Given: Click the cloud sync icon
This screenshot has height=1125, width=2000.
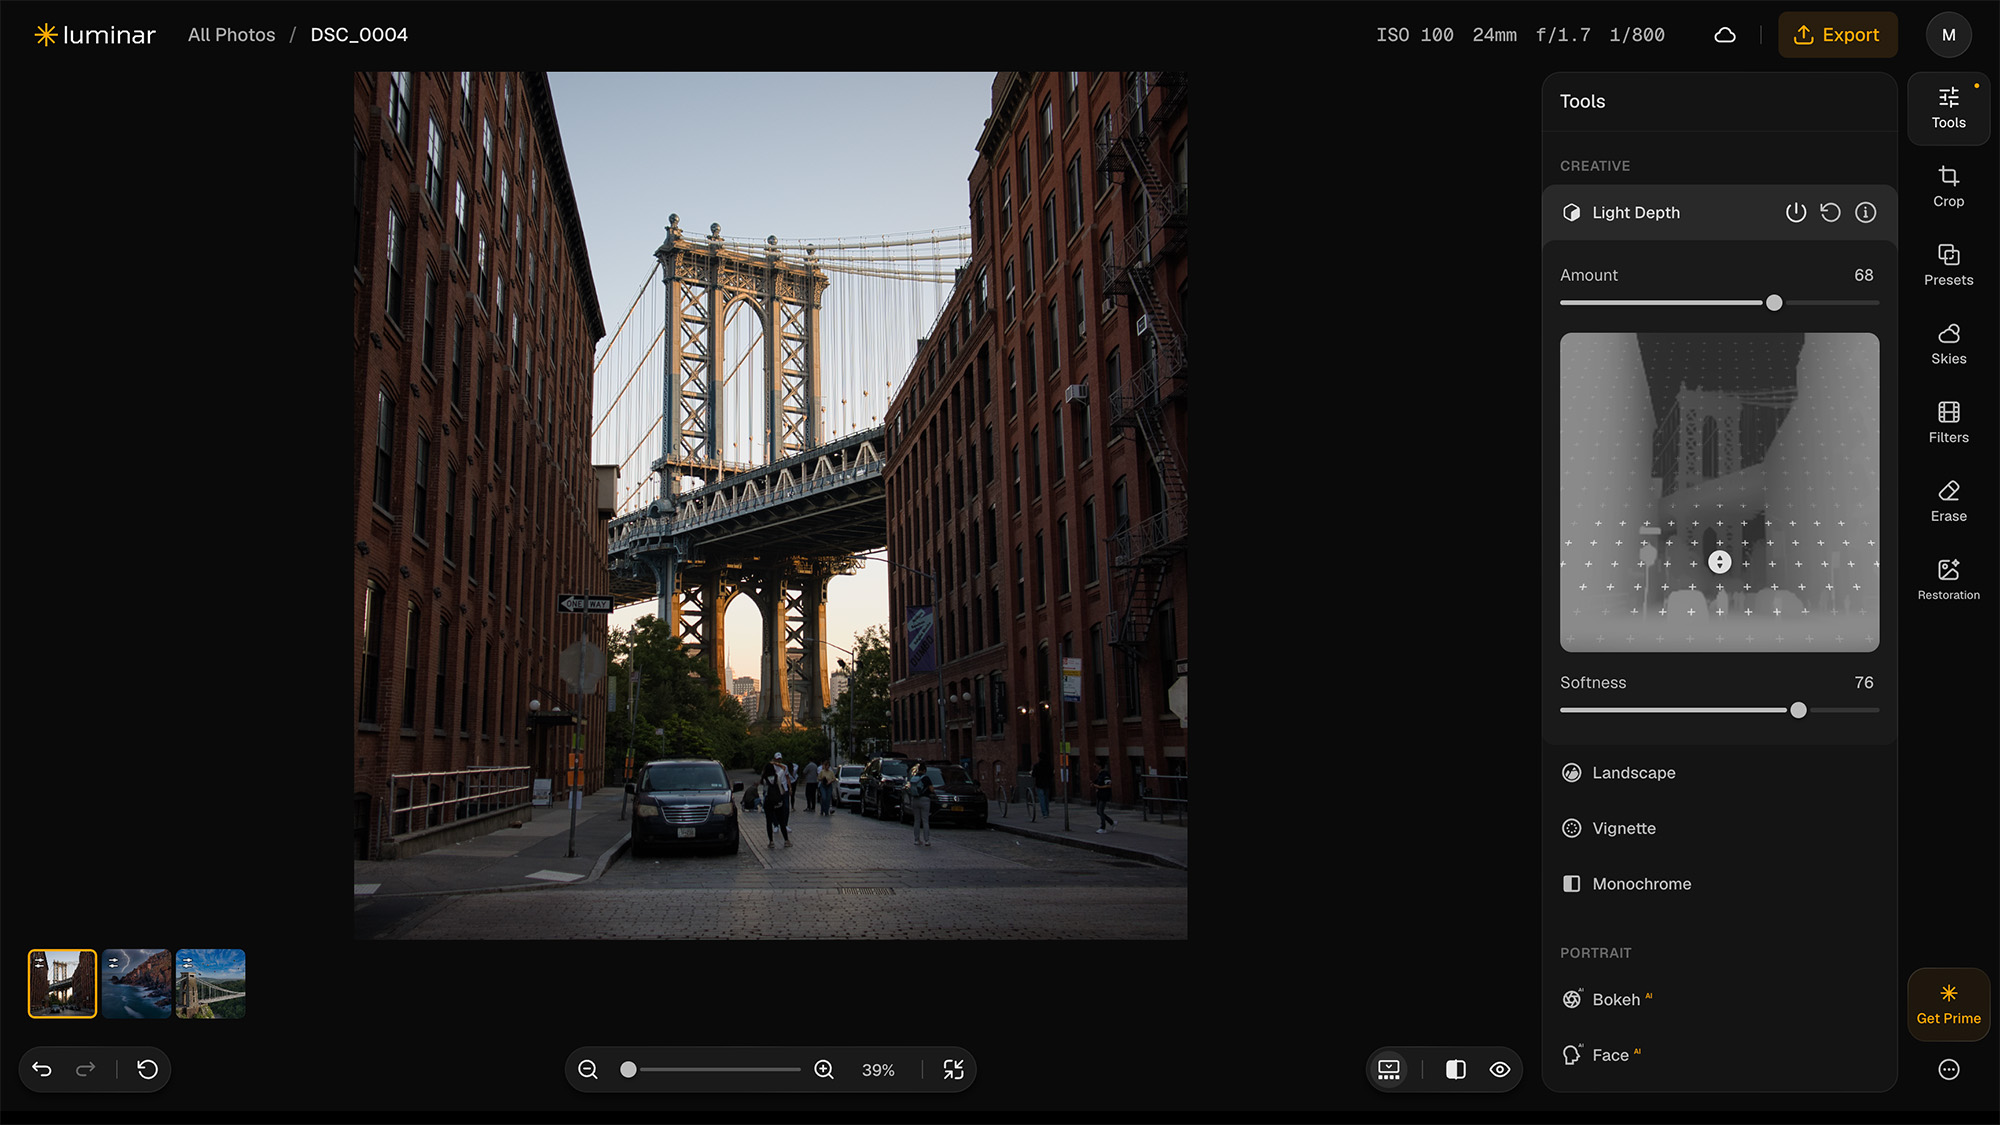Looking at the screenshot, I should (1724, 35).
